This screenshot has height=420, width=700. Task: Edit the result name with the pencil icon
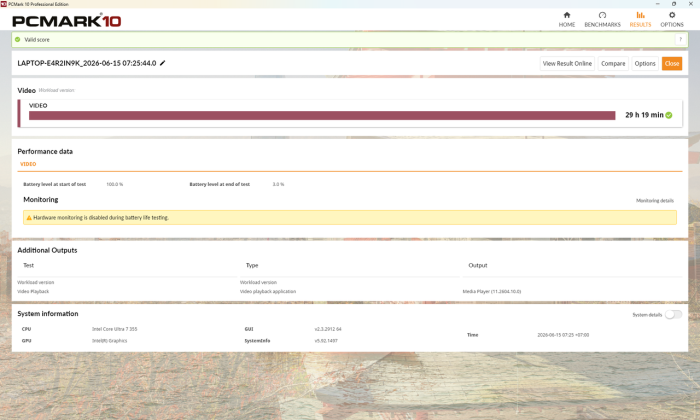tap(162, 63)
